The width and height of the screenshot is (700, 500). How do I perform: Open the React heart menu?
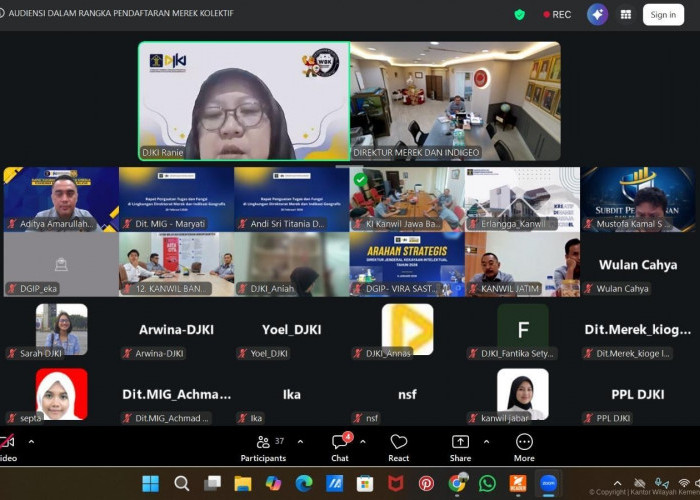[399, 449]
